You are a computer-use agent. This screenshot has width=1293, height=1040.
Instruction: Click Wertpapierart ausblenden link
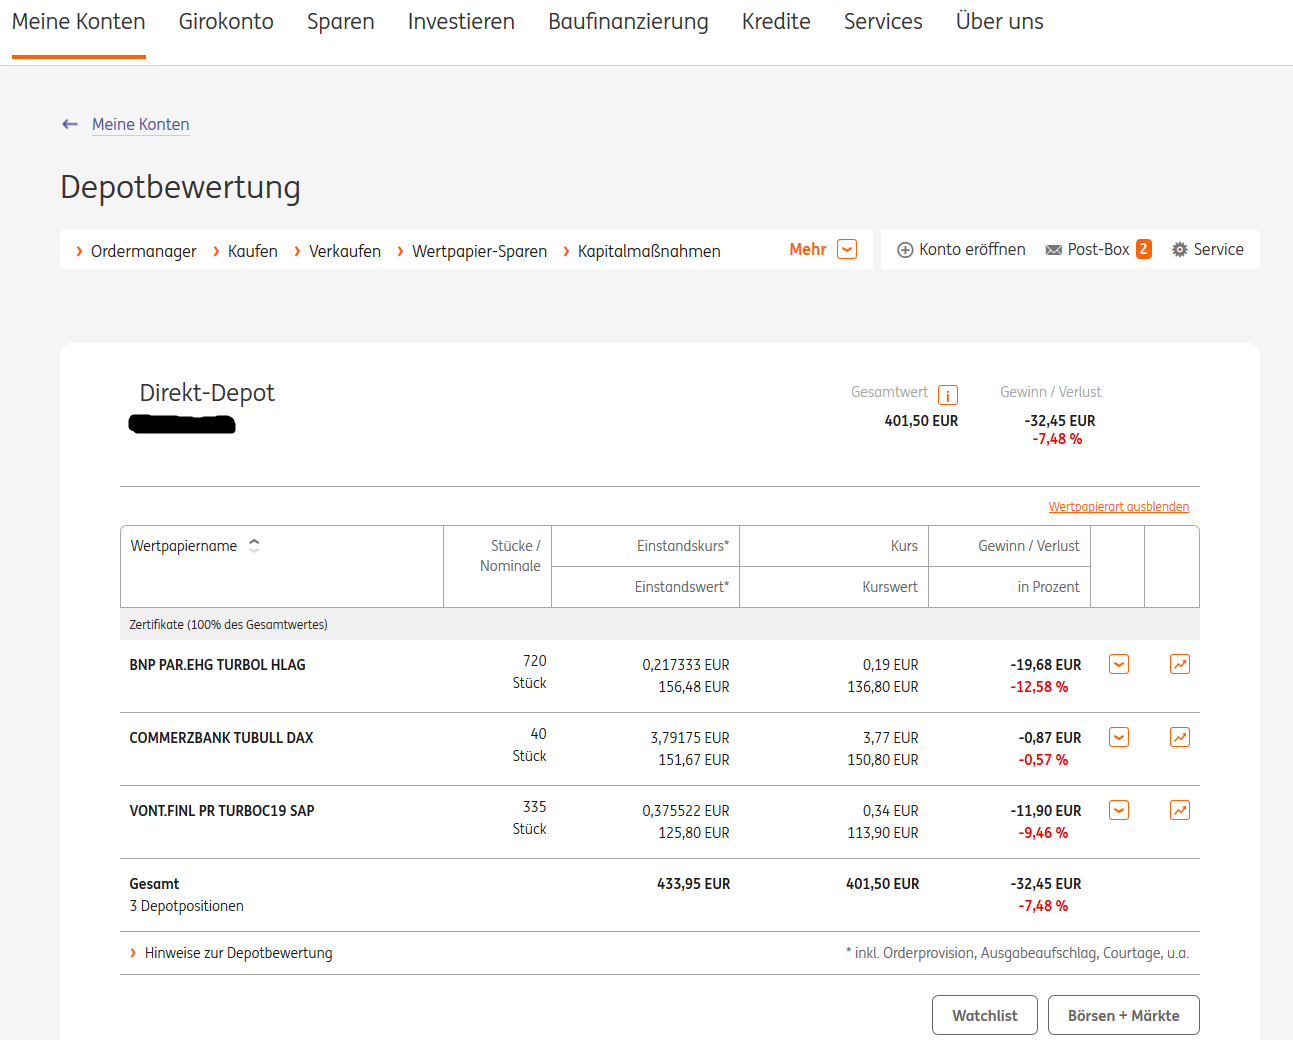click(1118, 507)
